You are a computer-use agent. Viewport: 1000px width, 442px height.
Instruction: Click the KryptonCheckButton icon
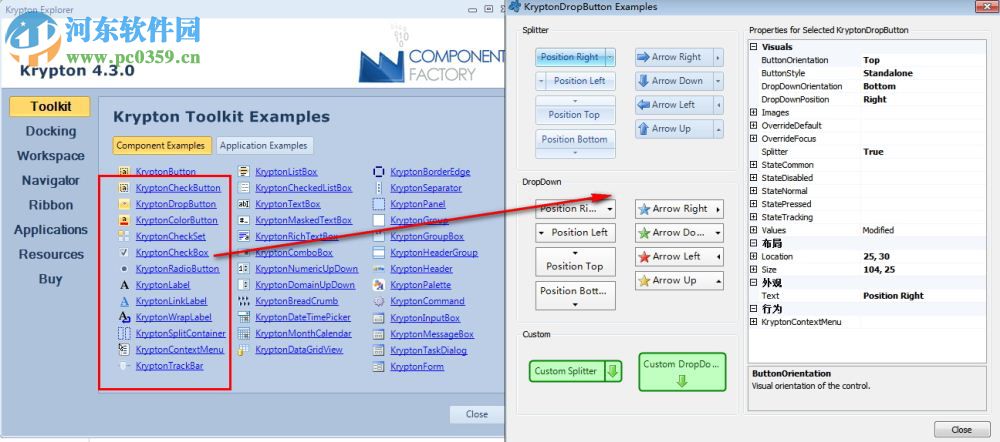[x=124, y=188]
